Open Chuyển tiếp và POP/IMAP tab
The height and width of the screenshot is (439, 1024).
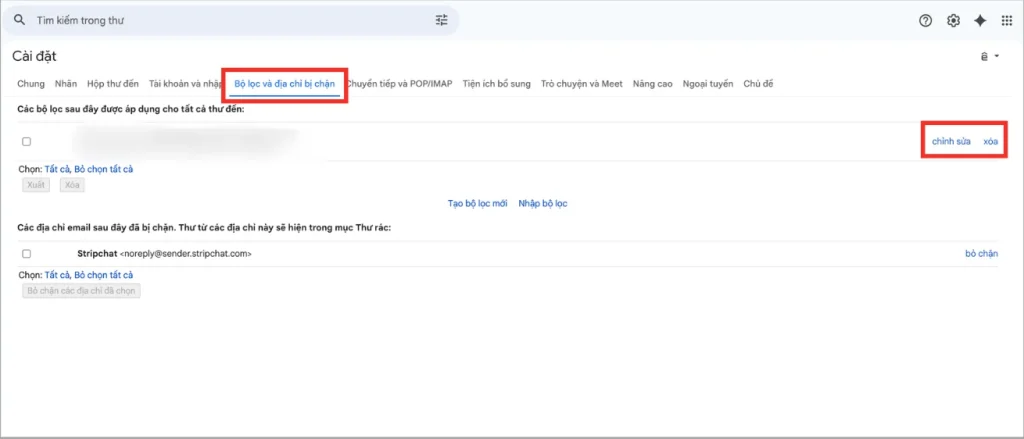pos(399,84)
